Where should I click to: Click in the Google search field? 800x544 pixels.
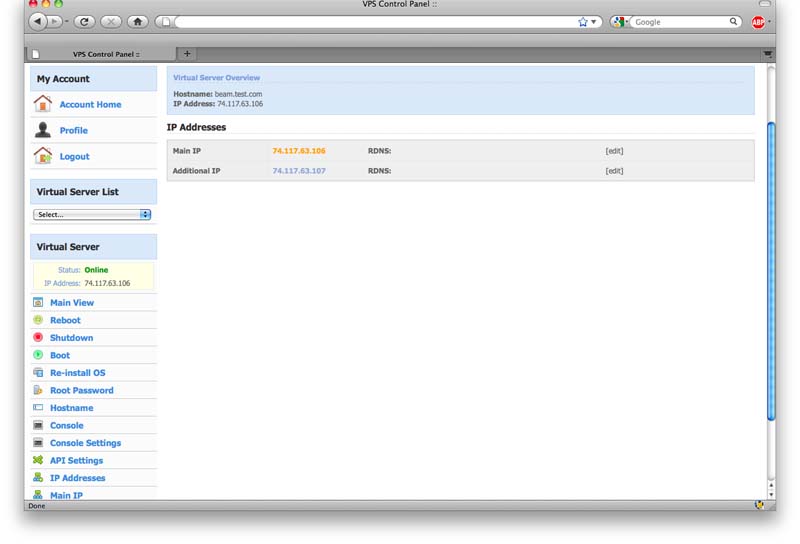point(680,21)
